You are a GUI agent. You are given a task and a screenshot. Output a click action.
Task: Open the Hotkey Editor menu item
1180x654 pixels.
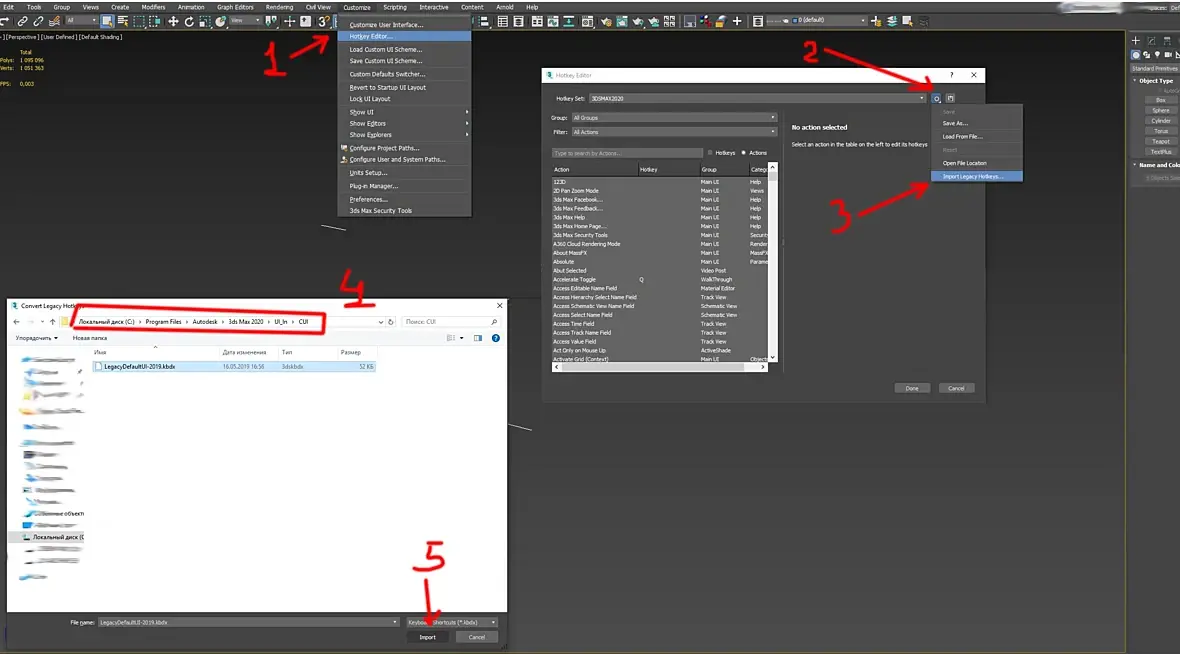pos(404,36)
